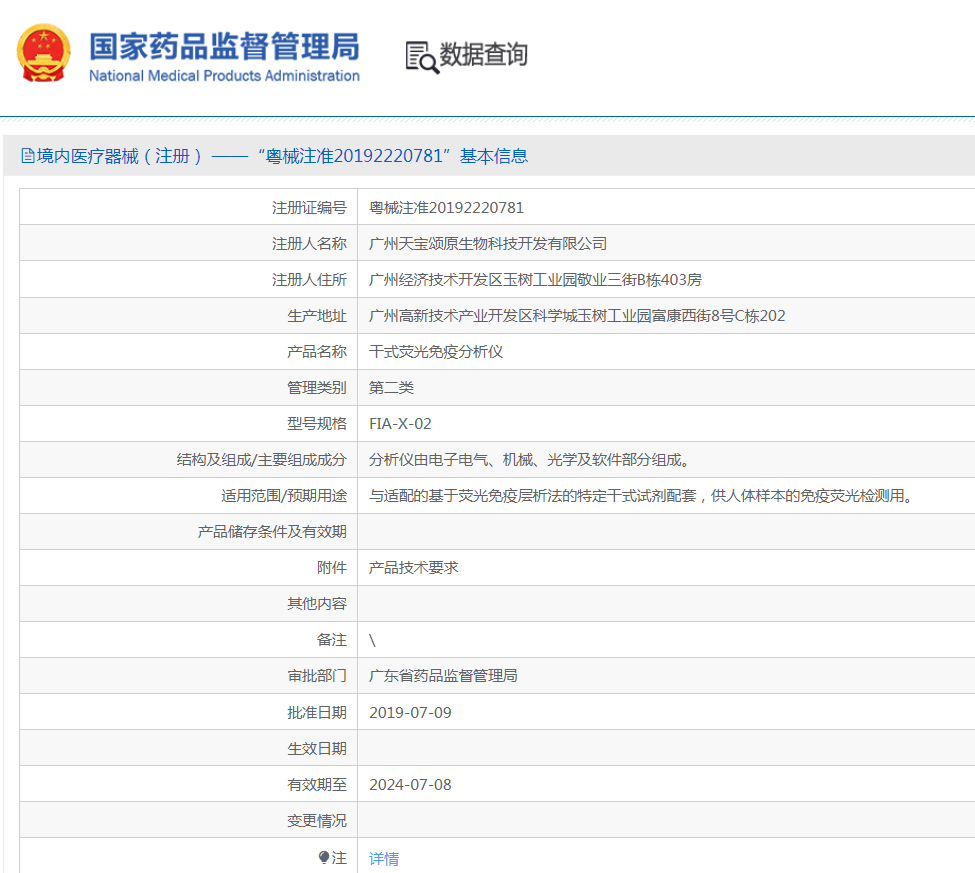Click the 其他内容 label

point(317,604)
